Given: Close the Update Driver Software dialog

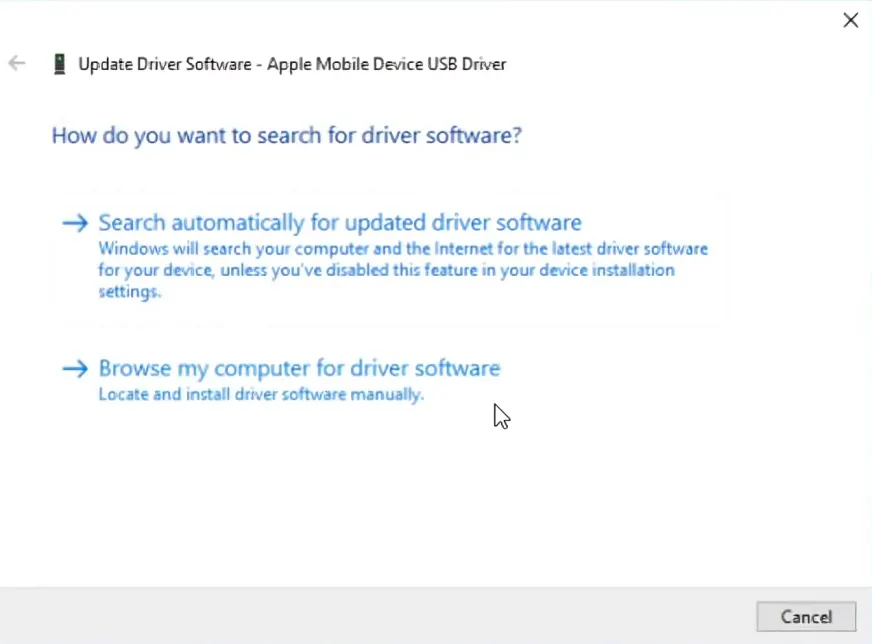Looking at the screenshot, I should click(x=851, y=20).
